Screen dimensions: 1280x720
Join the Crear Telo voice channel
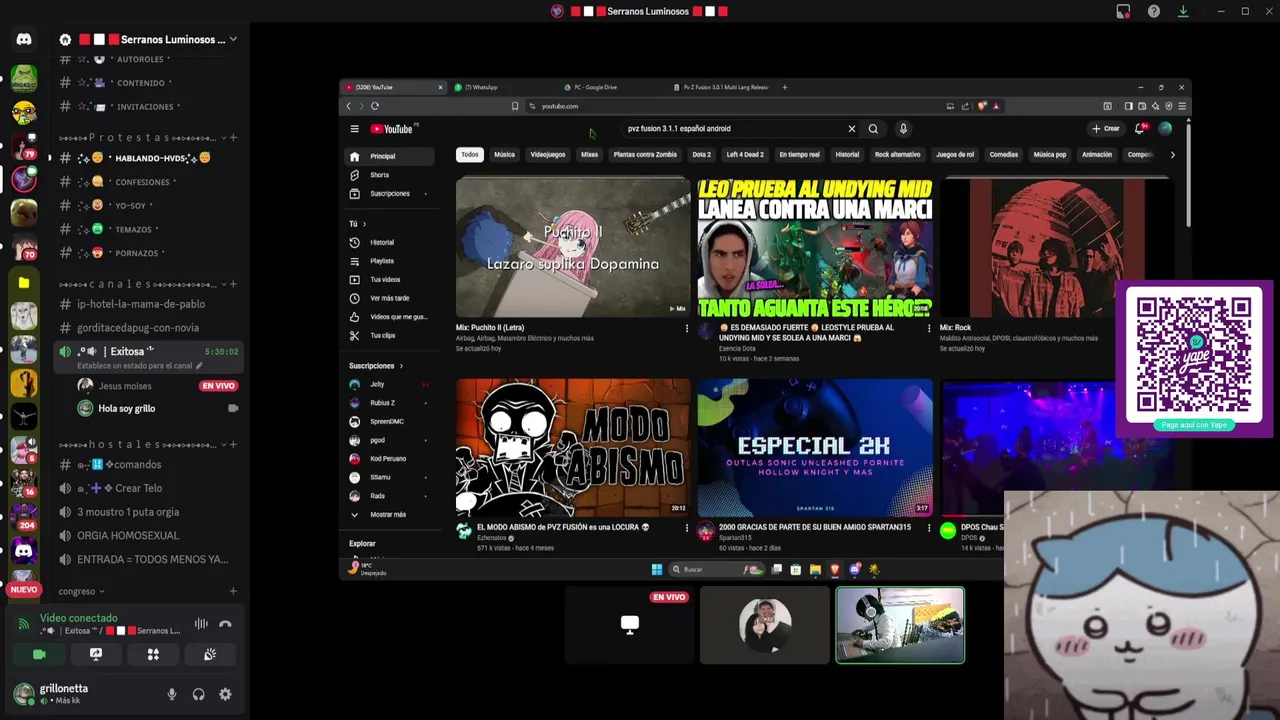coord(148,488)
